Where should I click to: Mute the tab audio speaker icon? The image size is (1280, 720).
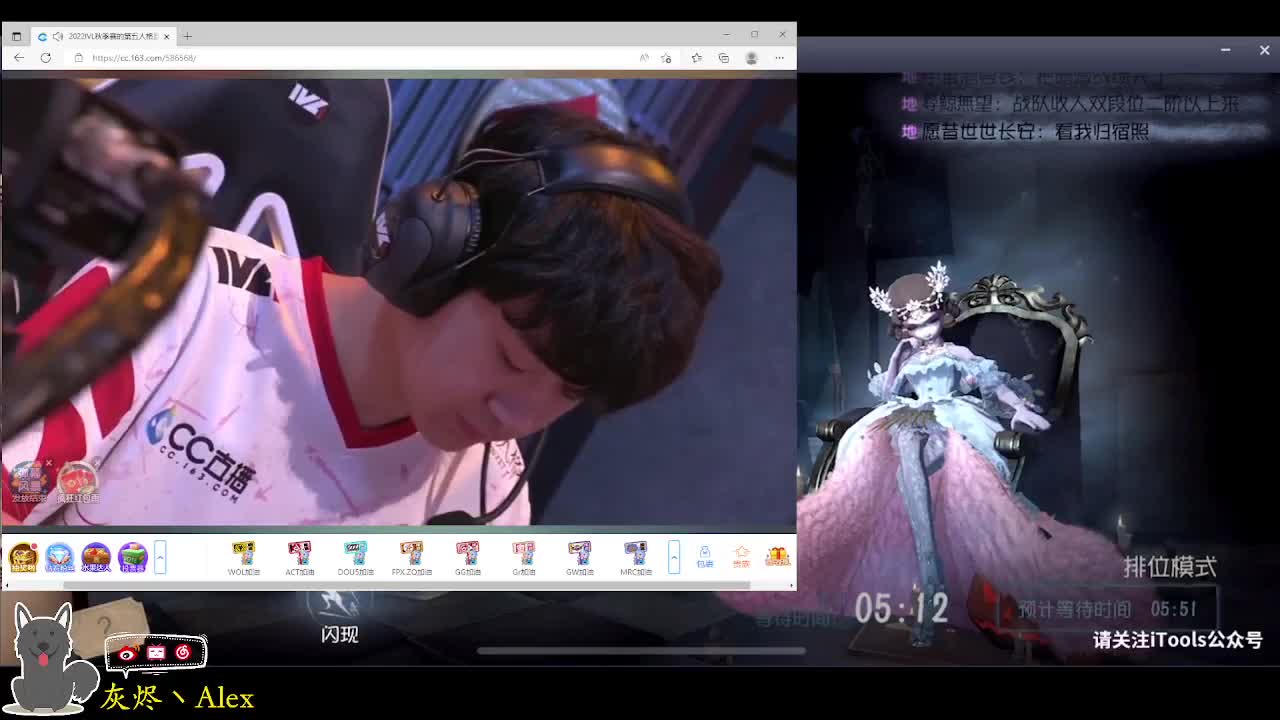(x=57, y=36)
